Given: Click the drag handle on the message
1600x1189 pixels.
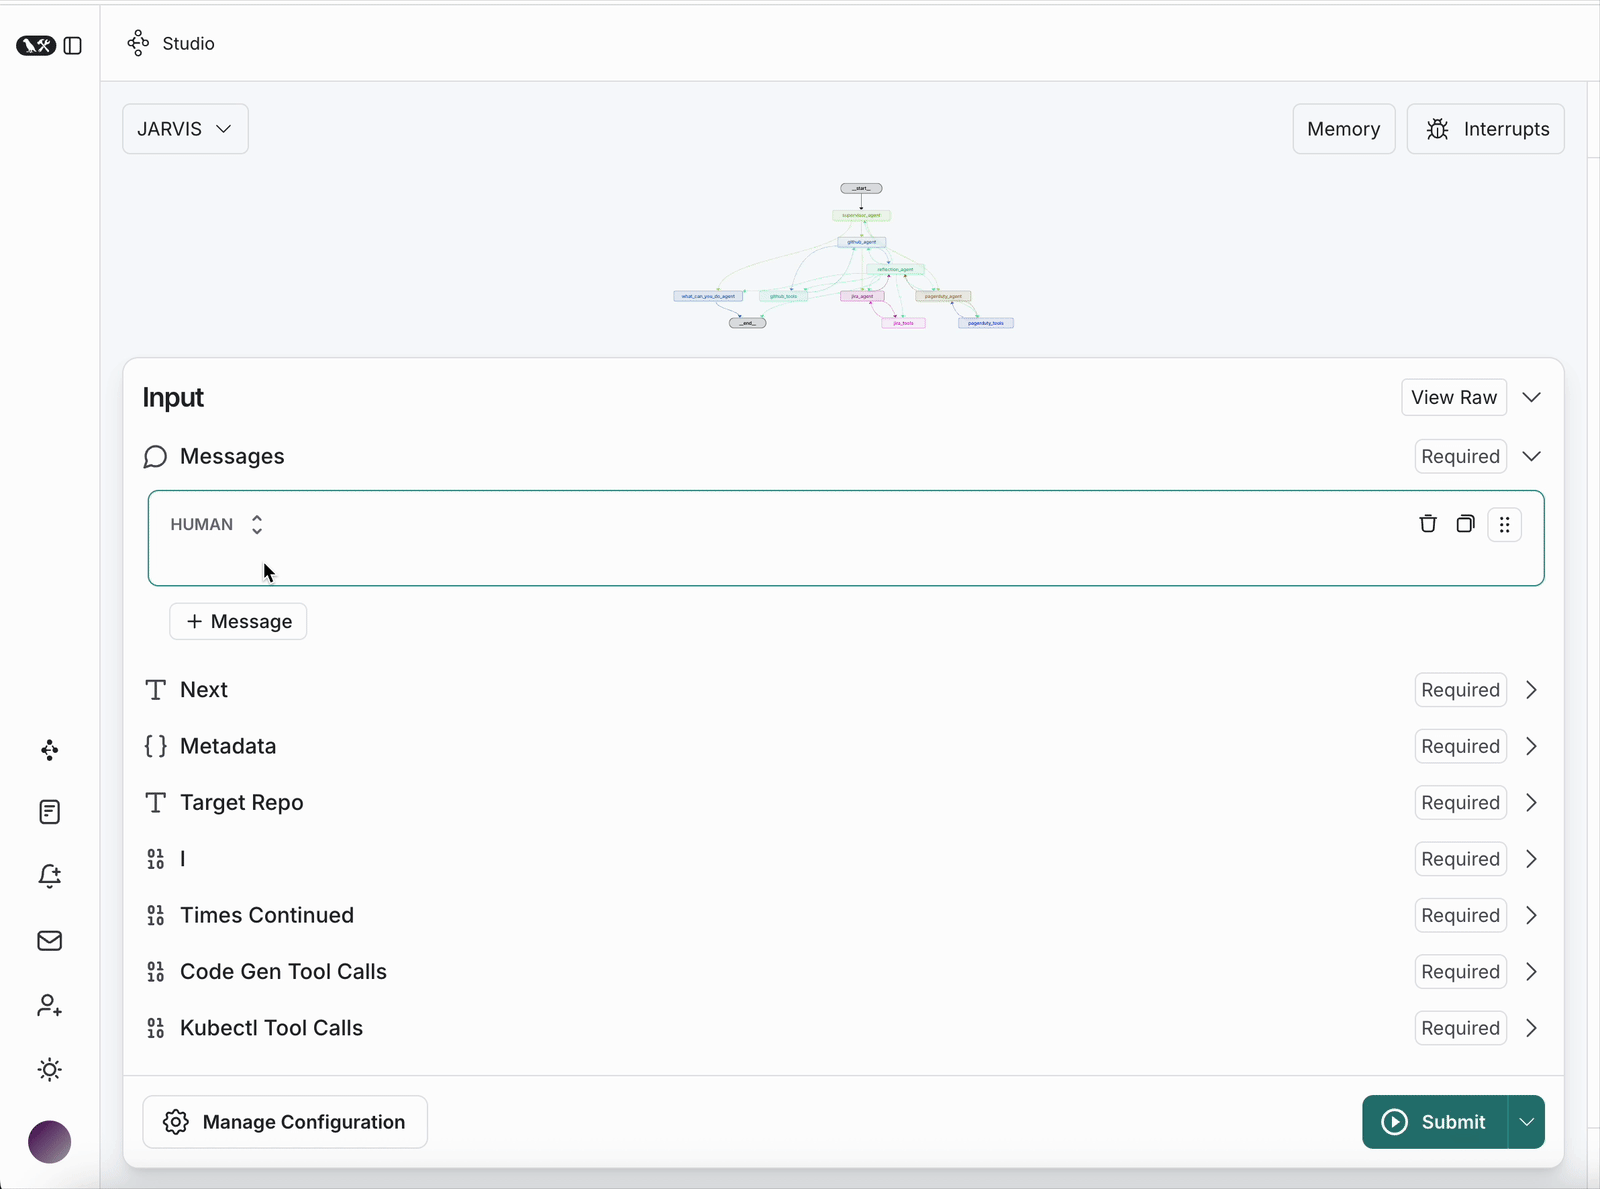Looking at the screenshot, I should pos(1504,524).
